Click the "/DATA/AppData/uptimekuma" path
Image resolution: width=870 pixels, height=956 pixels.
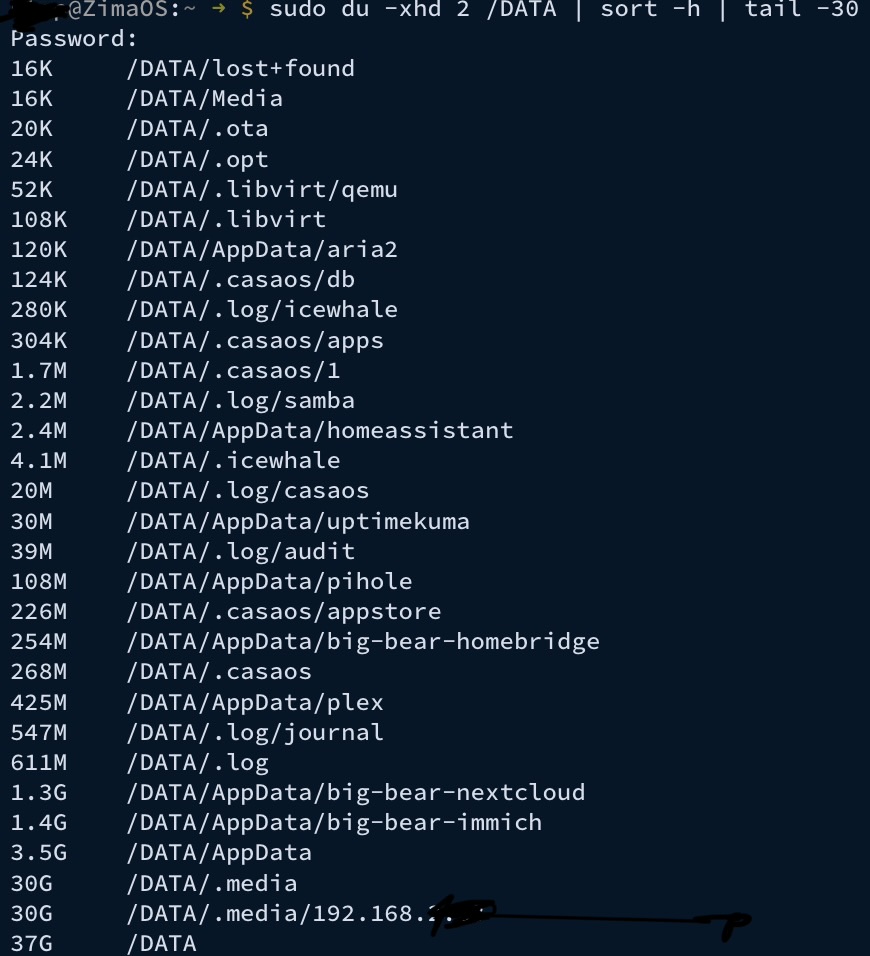298,522
